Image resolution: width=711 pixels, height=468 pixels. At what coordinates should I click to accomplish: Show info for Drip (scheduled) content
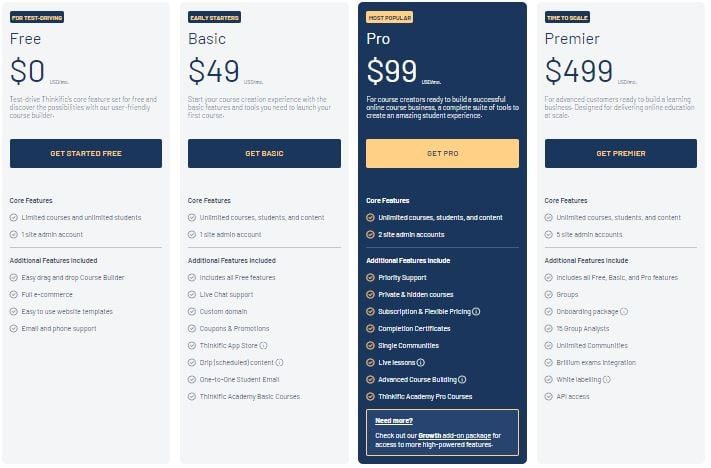click(279, 362)
